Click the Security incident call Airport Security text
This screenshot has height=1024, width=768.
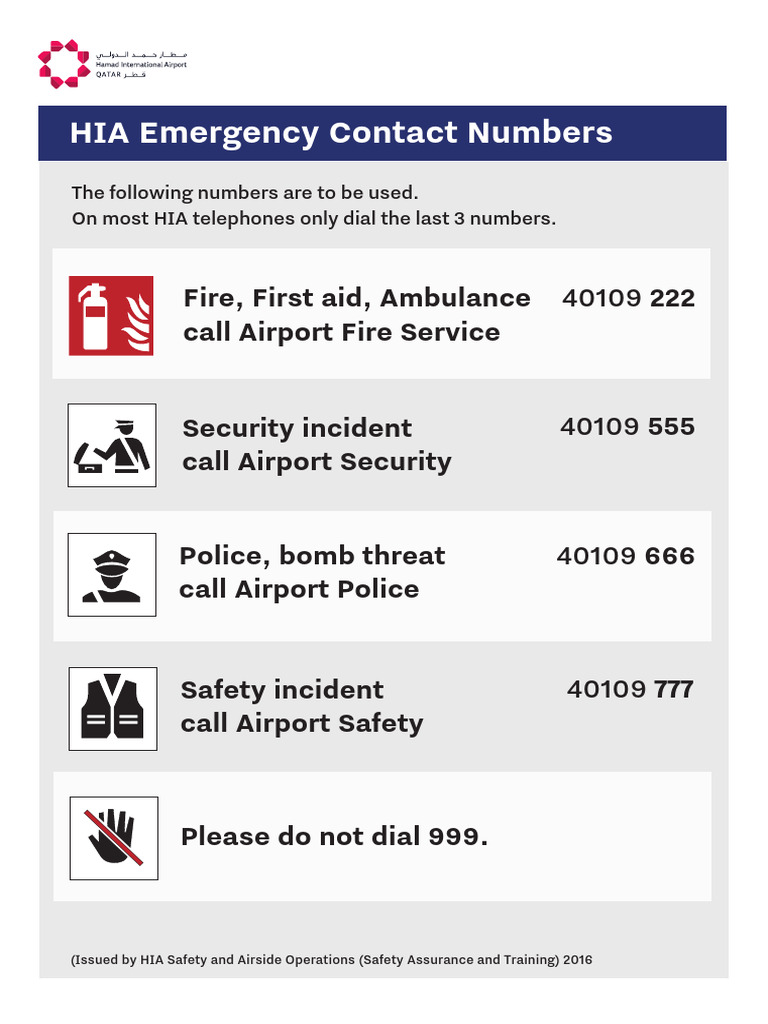(x=317, y=445)
